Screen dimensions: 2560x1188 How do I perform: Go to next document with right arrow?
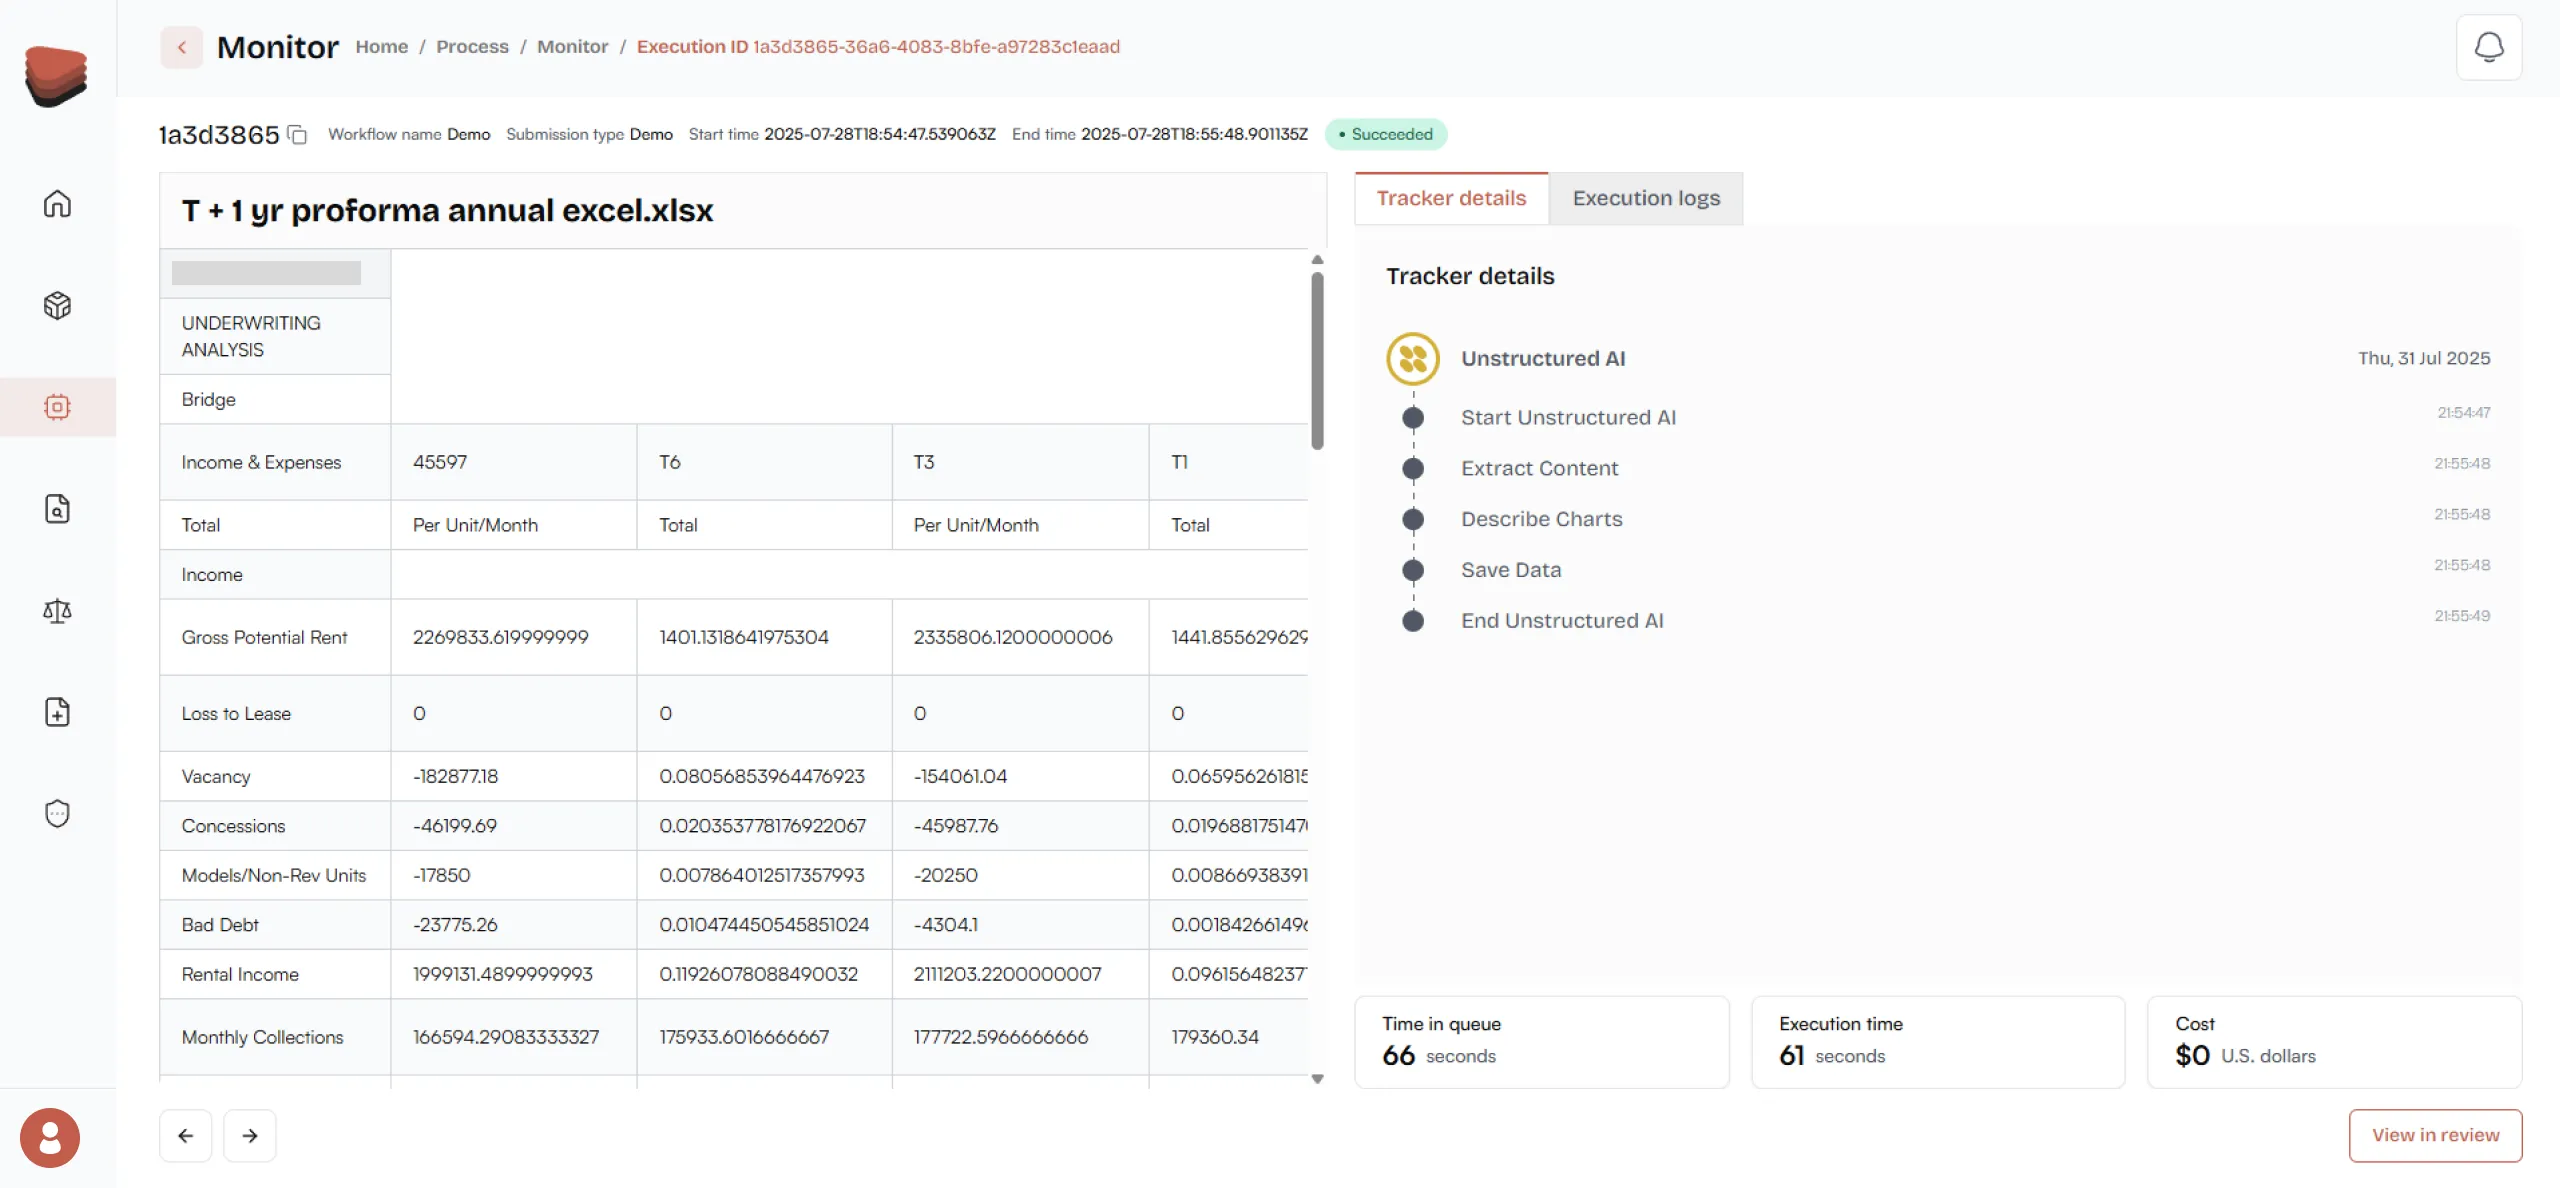click(x=250, y=1135)
